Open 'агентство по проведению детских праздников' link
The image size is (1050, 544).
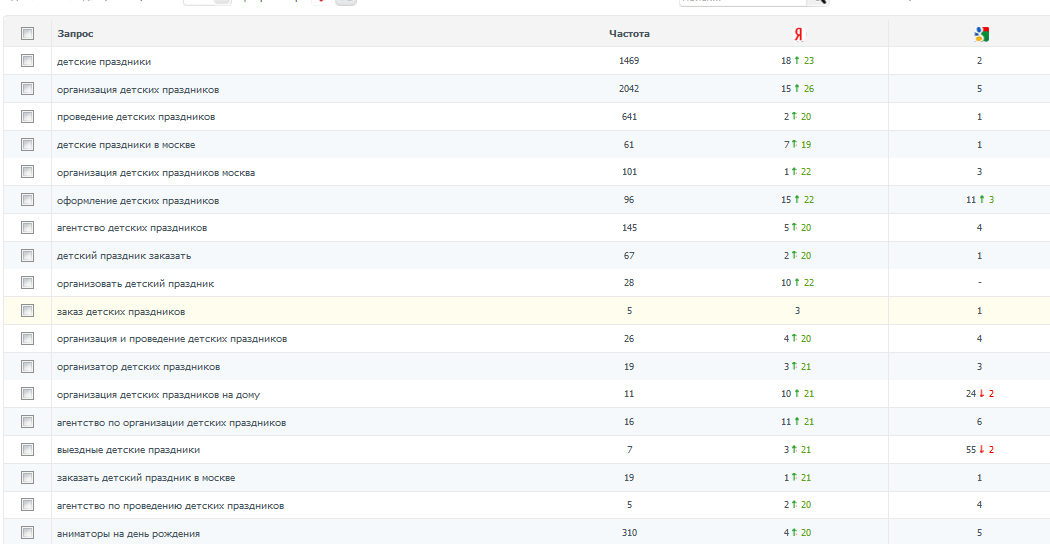tap(170, 506)
